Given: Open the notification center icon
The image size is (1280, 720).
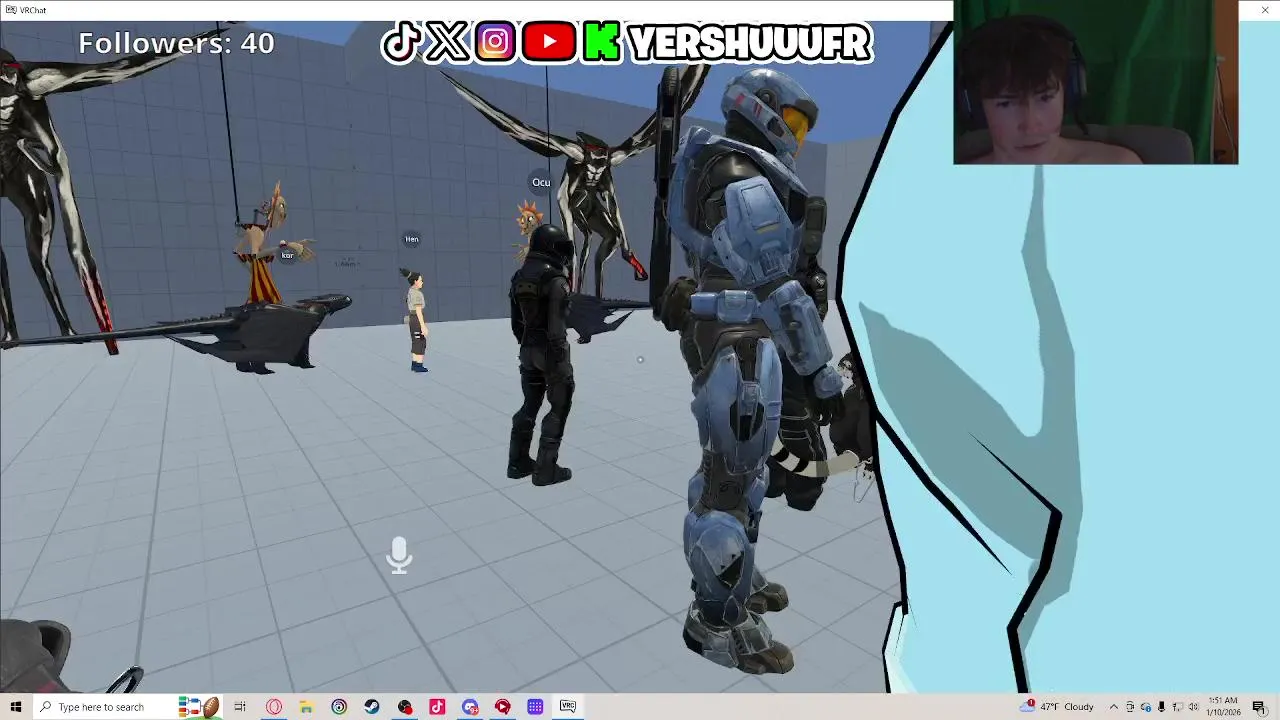Looking at the screenshot, I should [1259, 707].
